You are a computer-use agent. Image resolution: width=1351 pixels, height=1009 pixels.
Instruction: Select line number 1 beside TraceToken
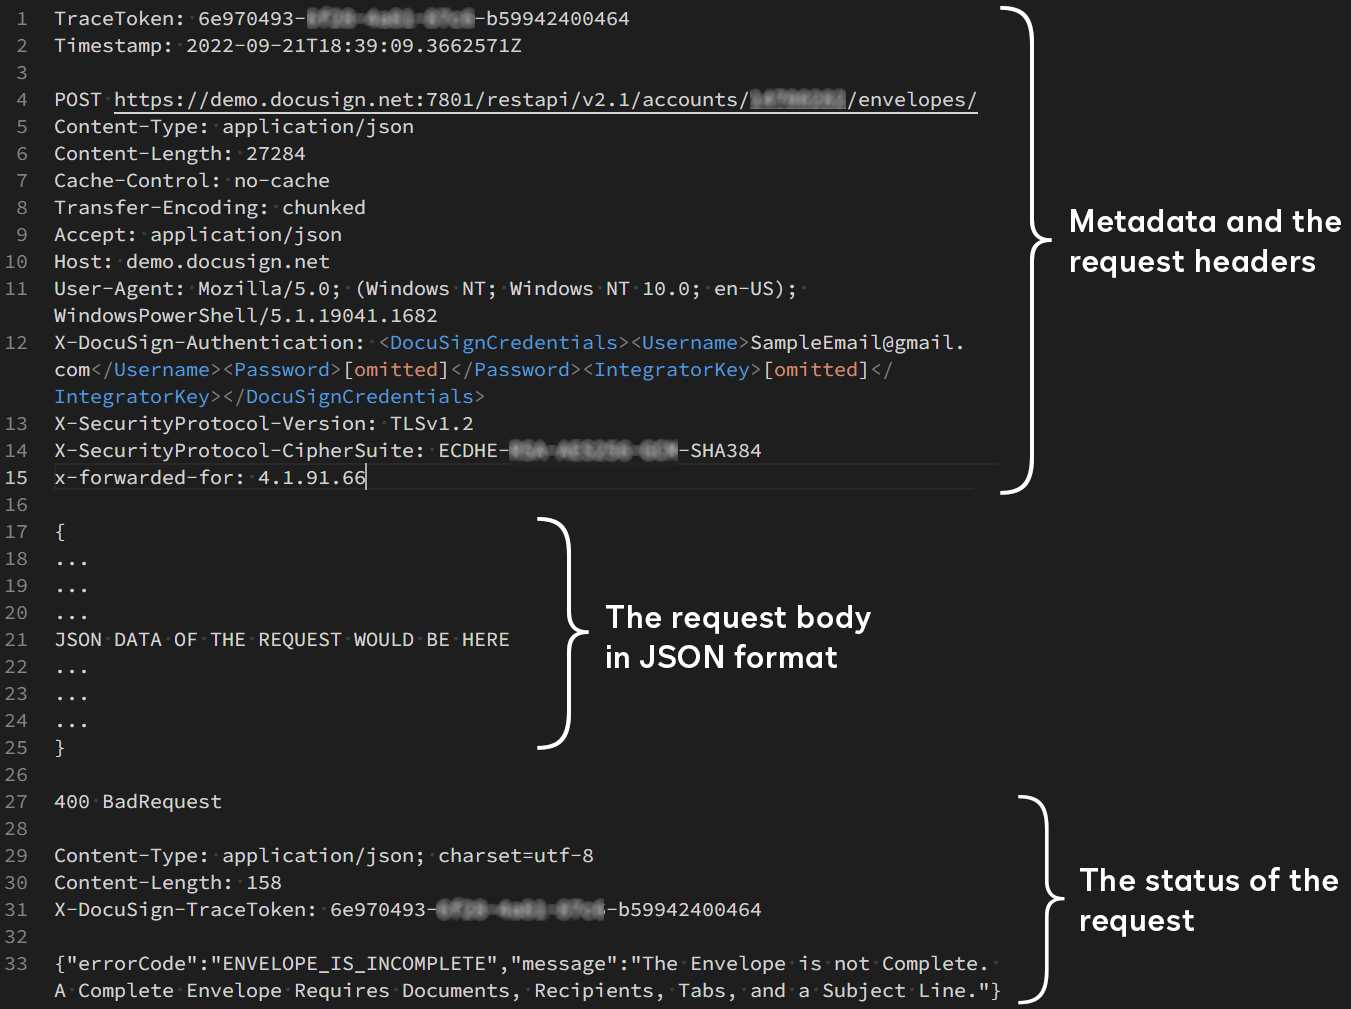point(21,18)
